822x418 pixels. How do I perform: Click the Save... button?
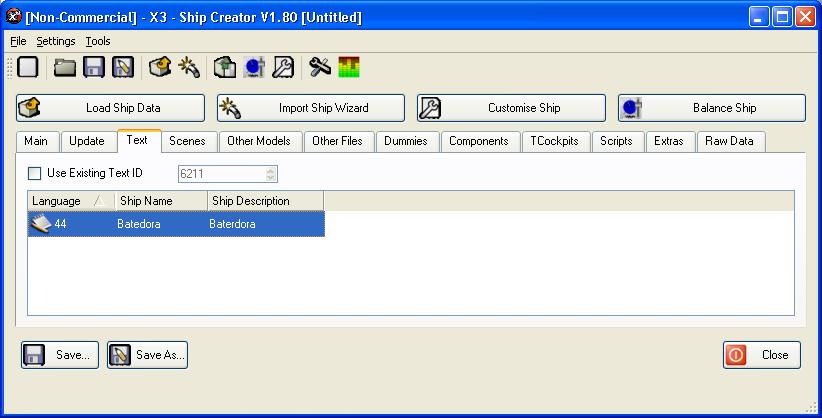click(60, 355)
